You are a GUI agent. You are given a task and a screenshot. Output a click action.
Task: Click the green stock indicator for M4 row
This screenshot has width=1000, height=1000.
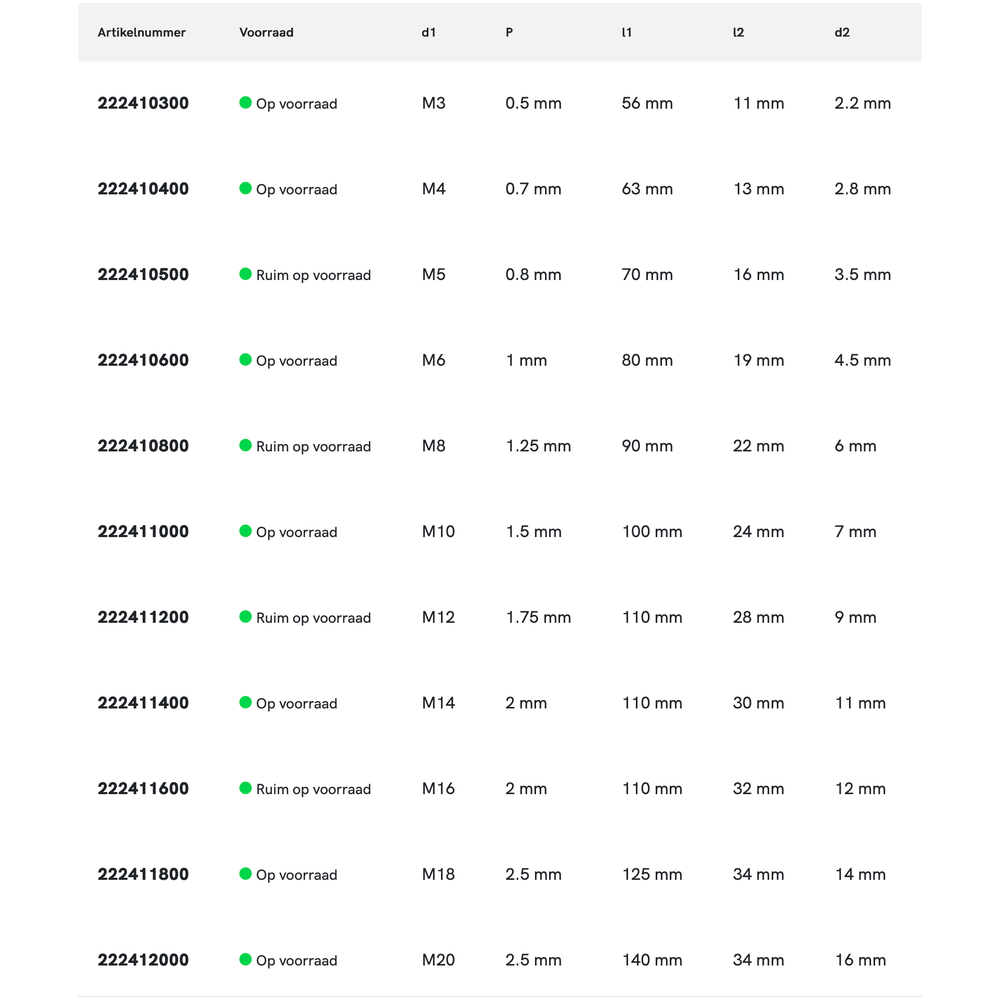(245, 188)
